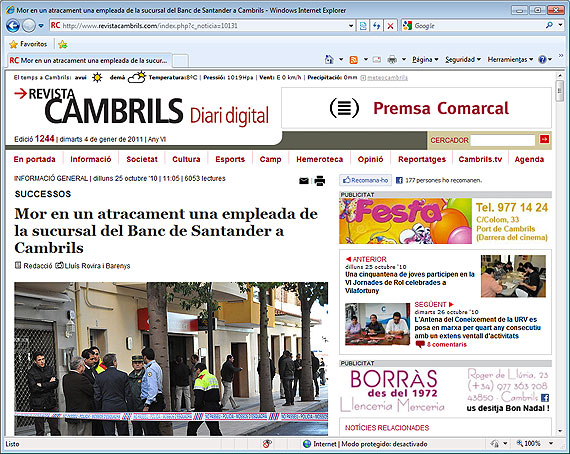The width and height of the screenshot is (570, 454).
Task: Click the Premsa Comarcal banner
Action: click(416, 108)
